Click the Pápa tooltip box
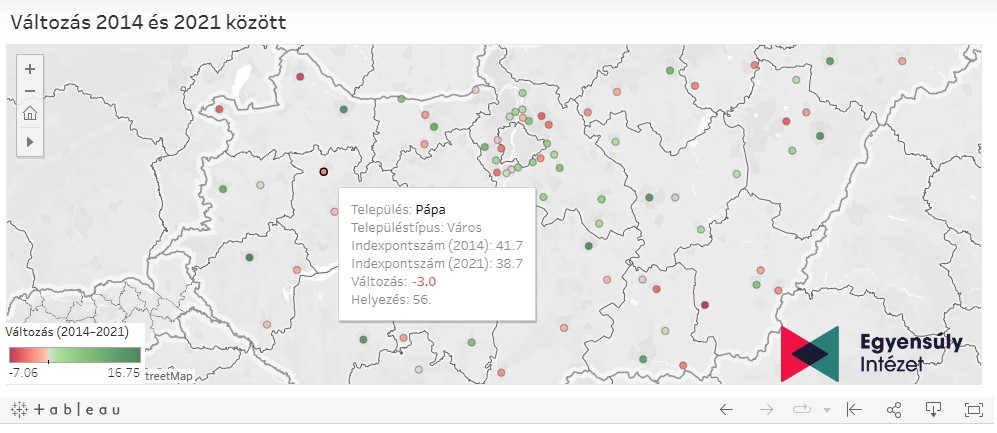997x433 pixels. (x=437, y=254)
